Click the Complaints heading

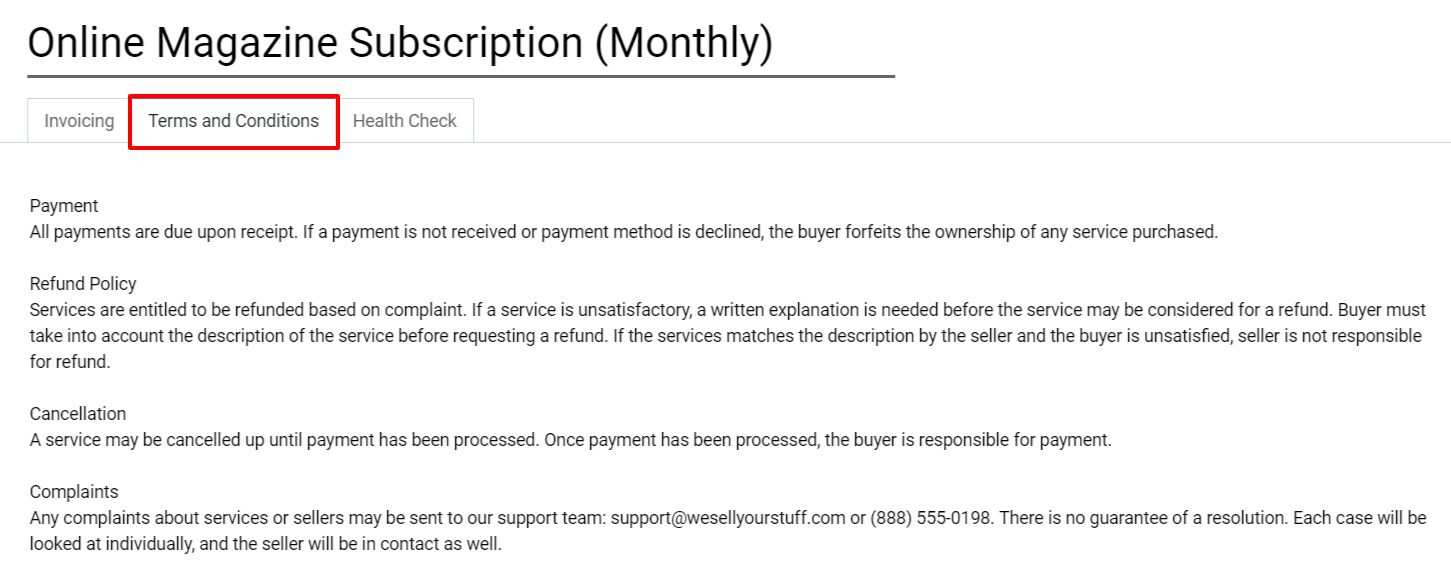click(73, 491)
